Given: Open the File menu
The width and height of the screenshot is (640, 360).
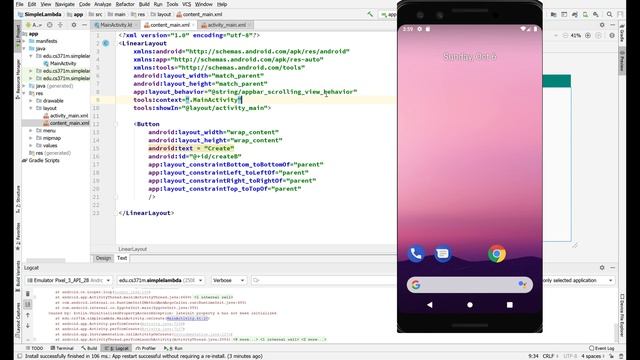Looking at the screenshot, I should [x=20, y=4].
